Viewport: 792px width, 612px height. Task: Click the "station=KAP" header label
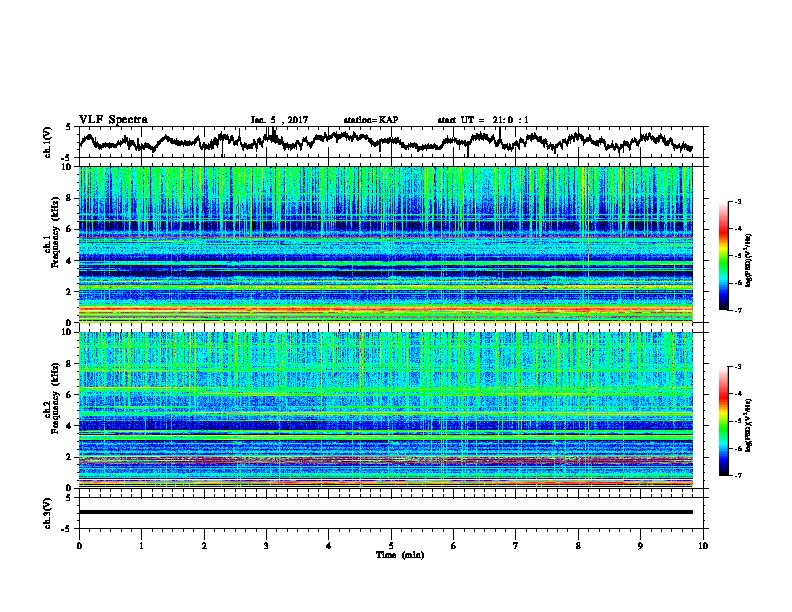tap(371, 120)
